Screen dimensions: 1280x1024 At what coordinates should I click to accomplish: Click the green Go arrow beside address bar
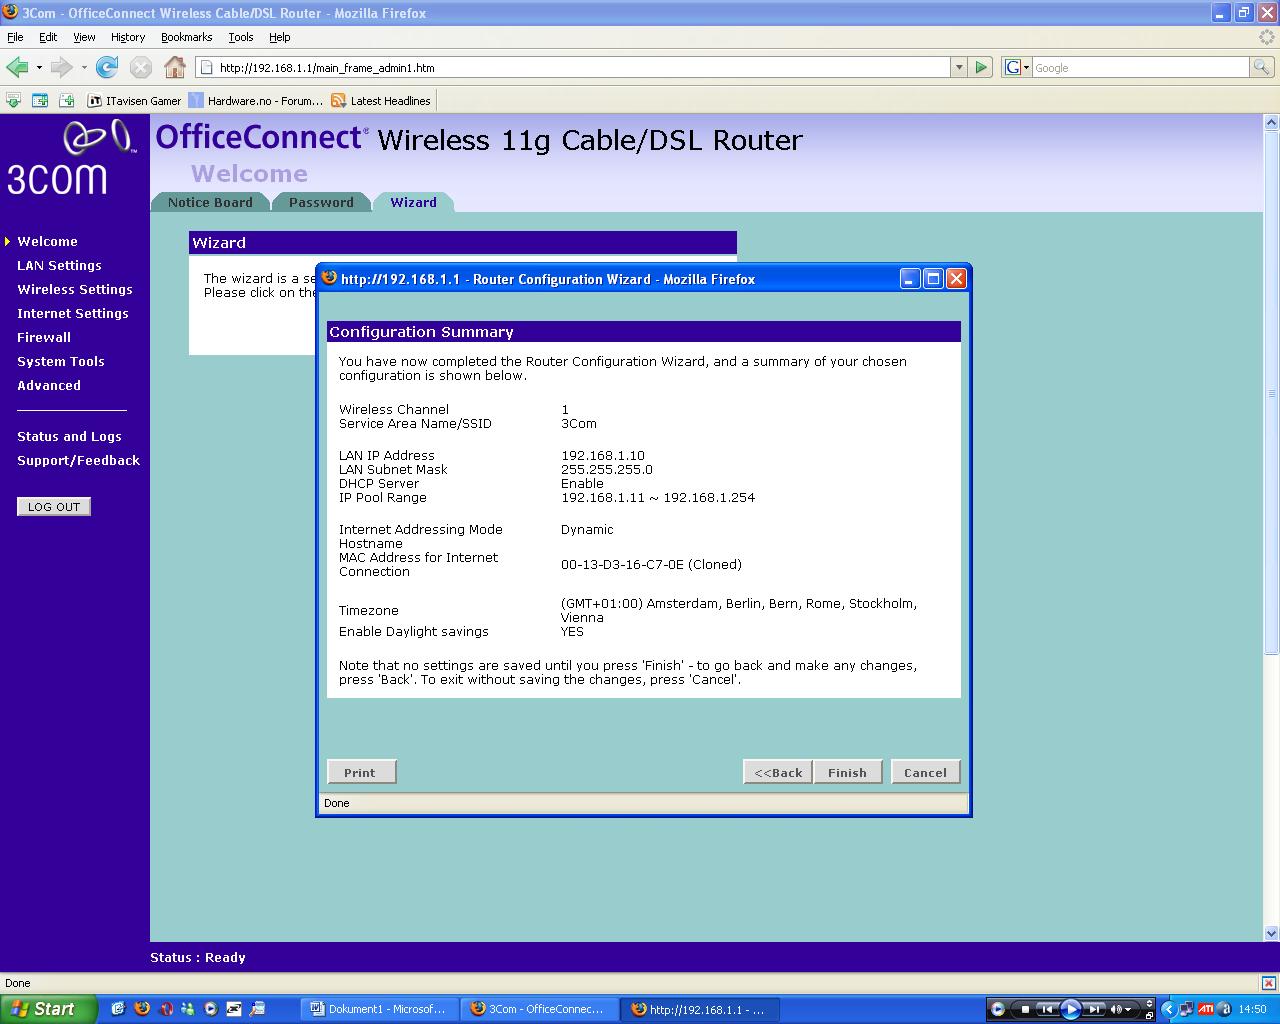(981, 67)
